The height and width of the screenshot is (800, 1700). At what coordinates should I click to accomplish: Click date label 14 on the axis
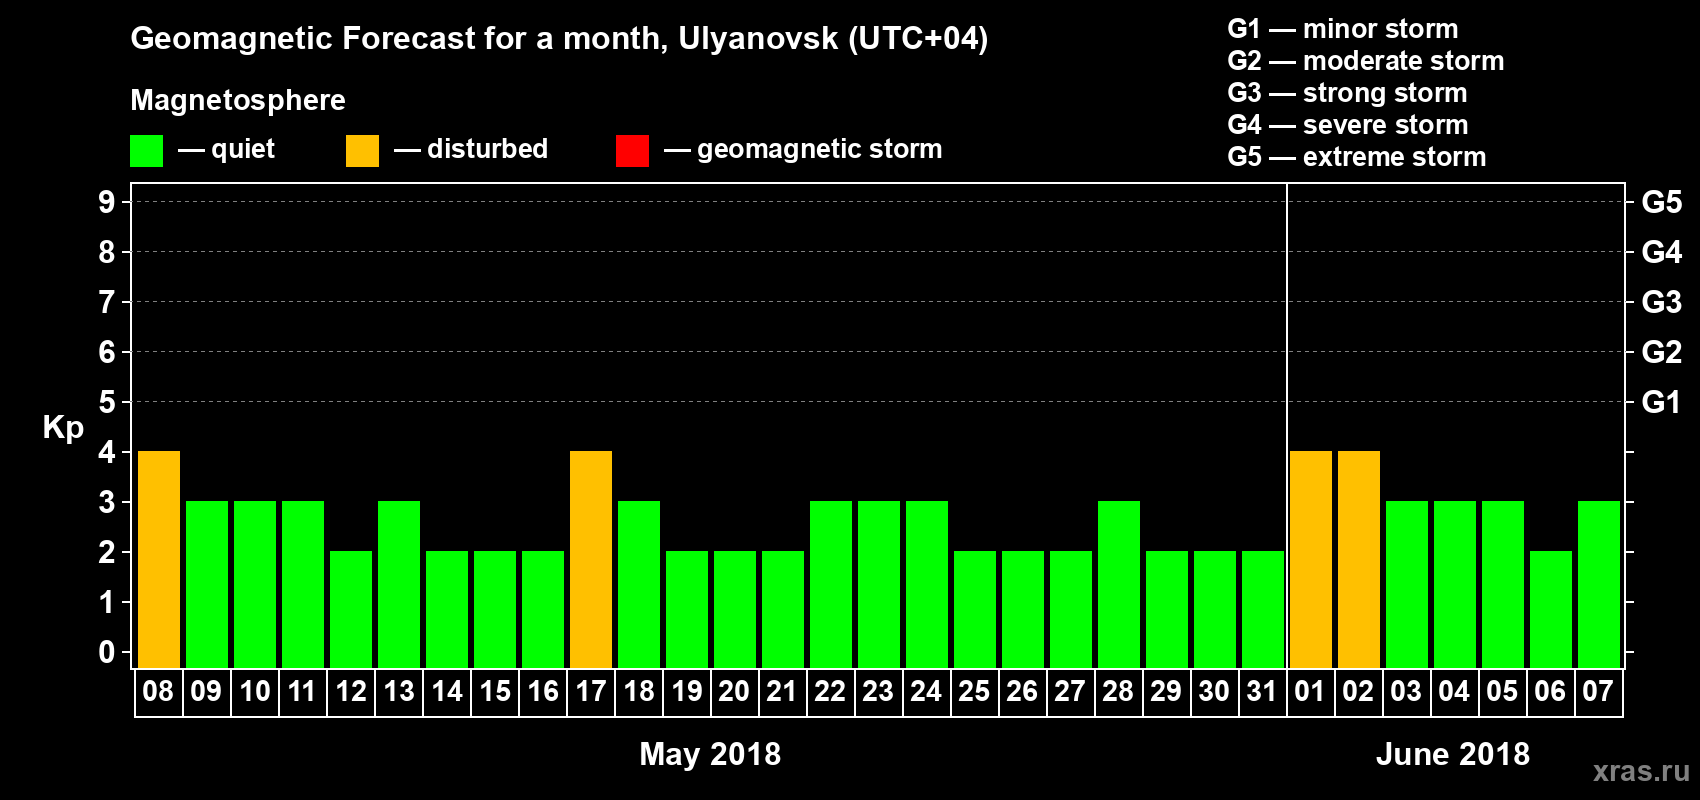[x=446, y=691]
